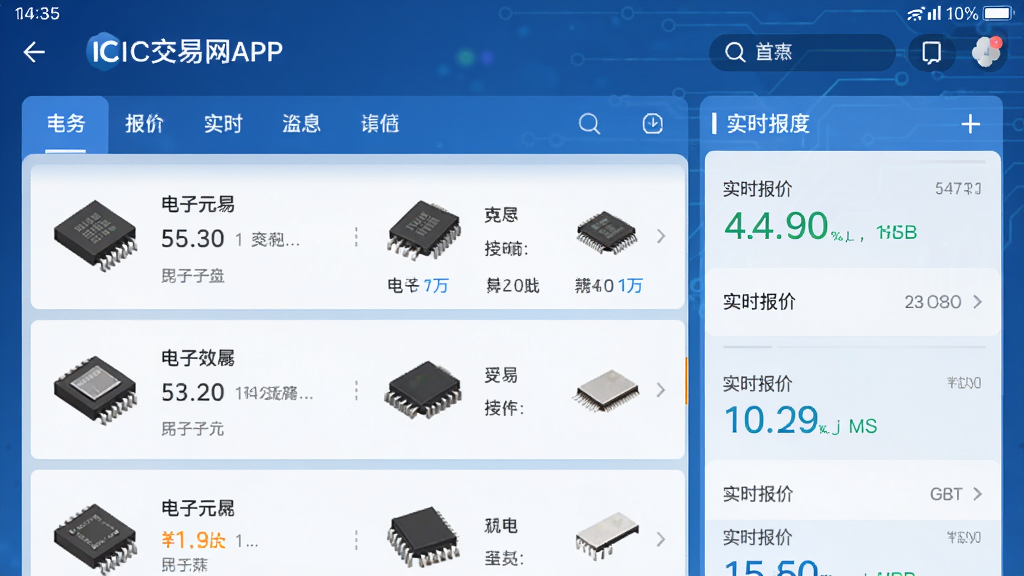This screenshot has height=576, width=1024.
Task: Open the fourth tab next to 实时
Action: [x=301, y=123]
